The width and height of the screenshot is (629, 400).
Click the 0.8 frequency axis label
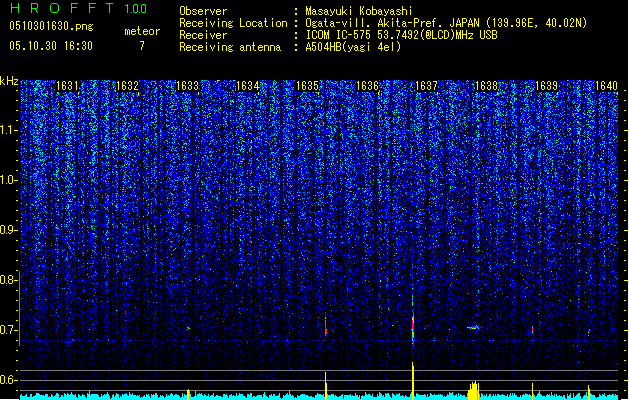click(9, 280)
